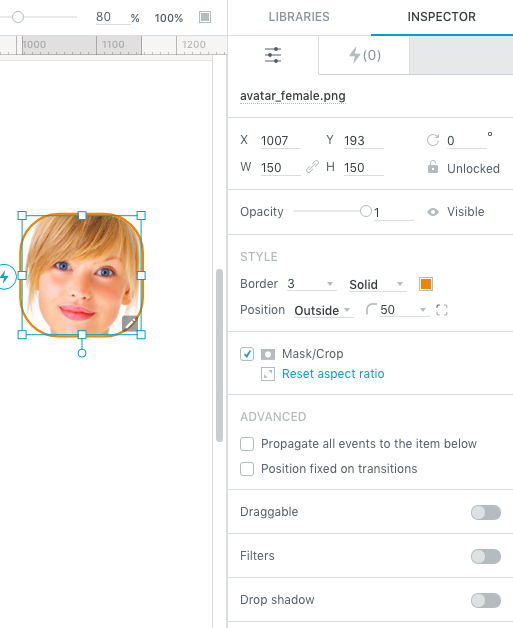
Task: Click the fit-to-screen square icon
Action: [x=205, y=17]
